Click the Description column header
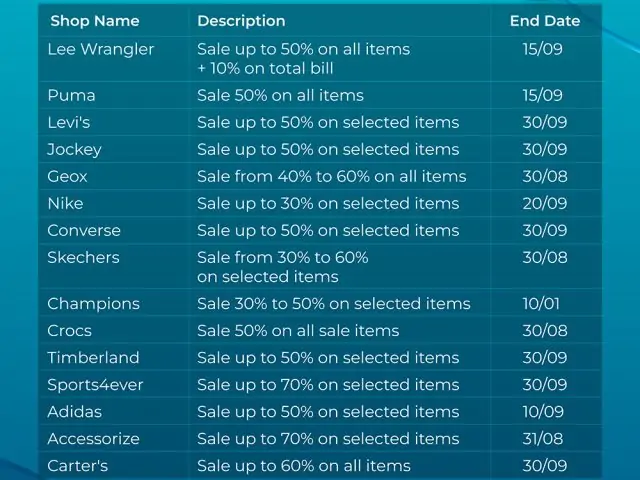Screen dimensions: 640x480 click(x=241, y=21)
